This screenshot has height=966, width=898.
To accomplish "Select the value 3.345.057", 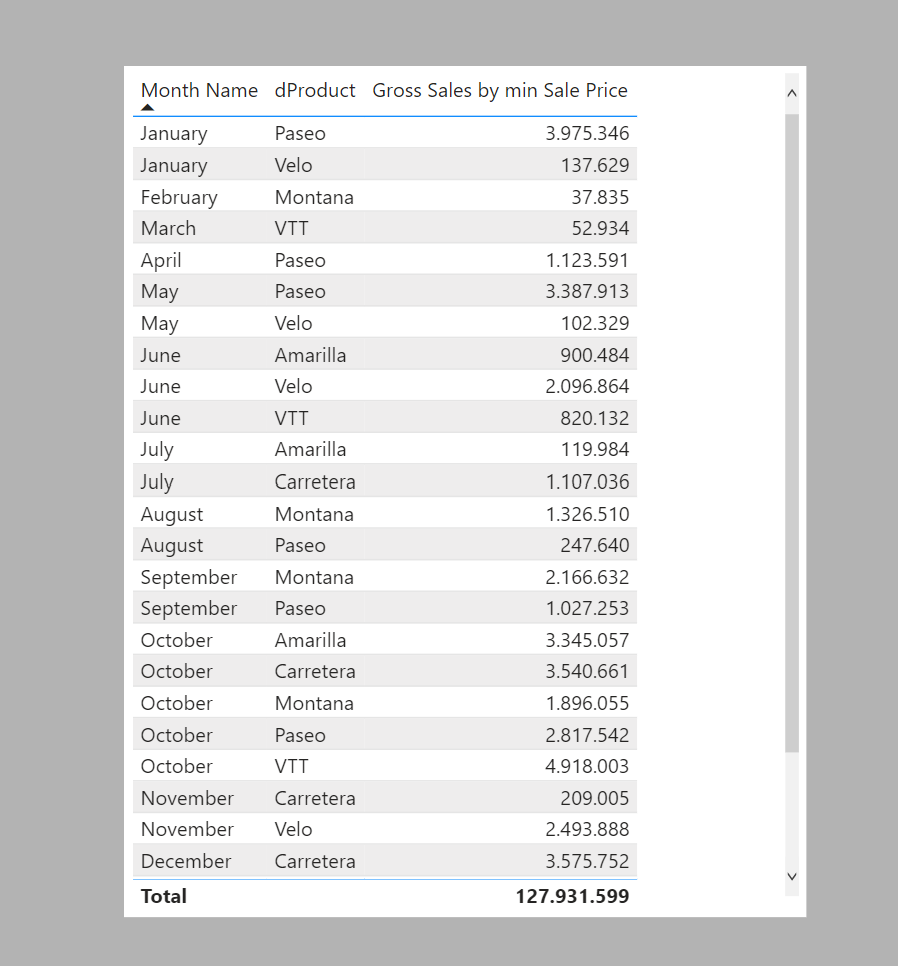I will click(587, 640).
